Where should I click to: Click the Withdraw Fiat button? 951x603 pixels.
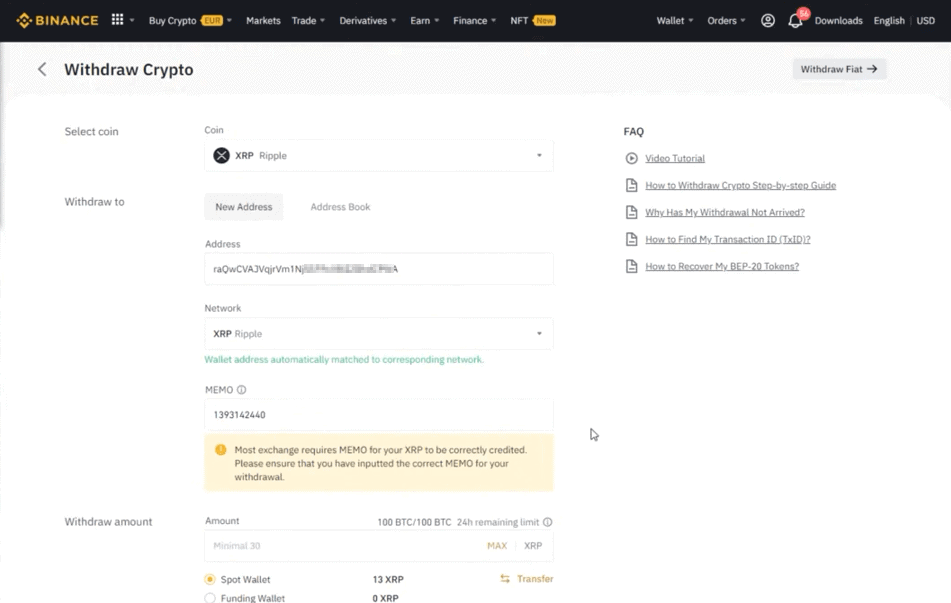click(x=839, y=69)
